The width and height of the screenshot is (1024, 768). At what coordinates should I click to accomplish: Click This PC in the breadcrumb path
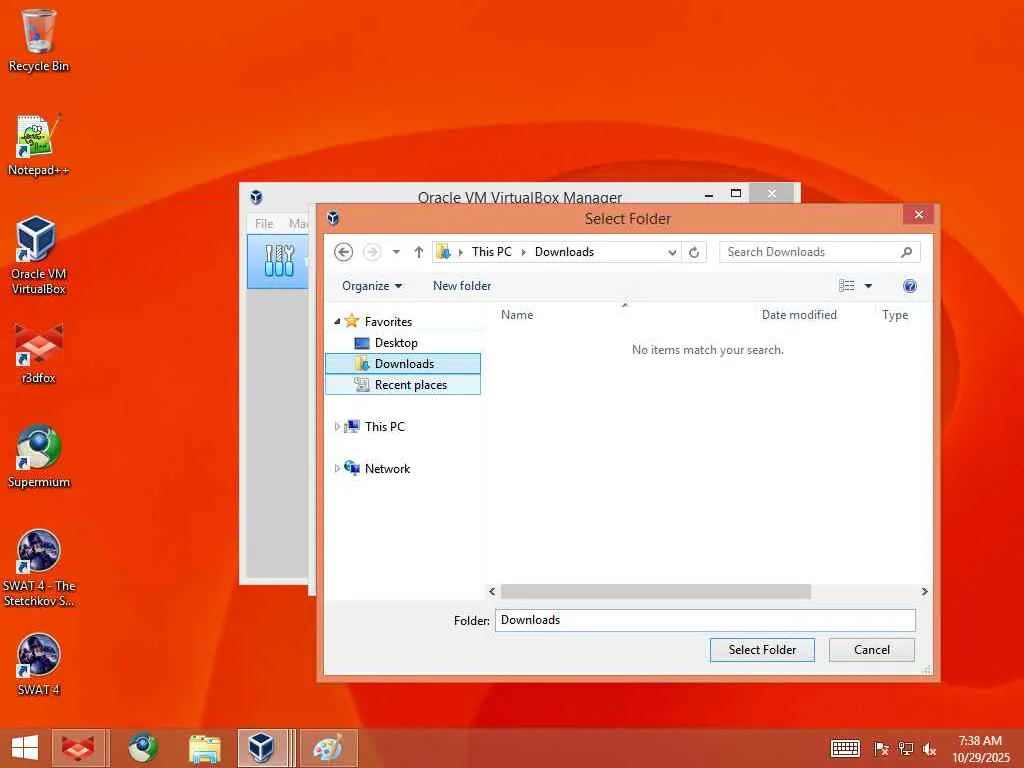click(x=492, y=252)
